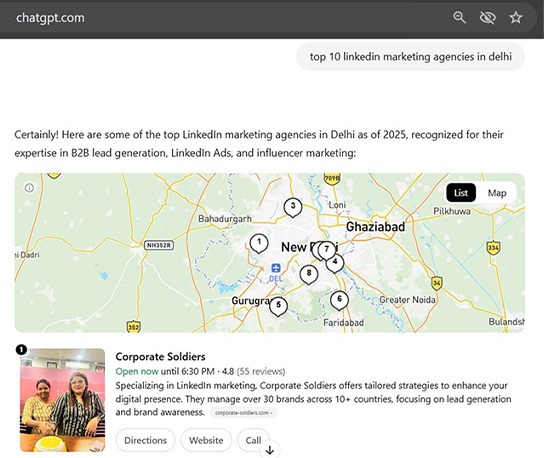Call Corporate Soldiers
544x458 pixels.
pyautogui.click(x=253, y=440)
